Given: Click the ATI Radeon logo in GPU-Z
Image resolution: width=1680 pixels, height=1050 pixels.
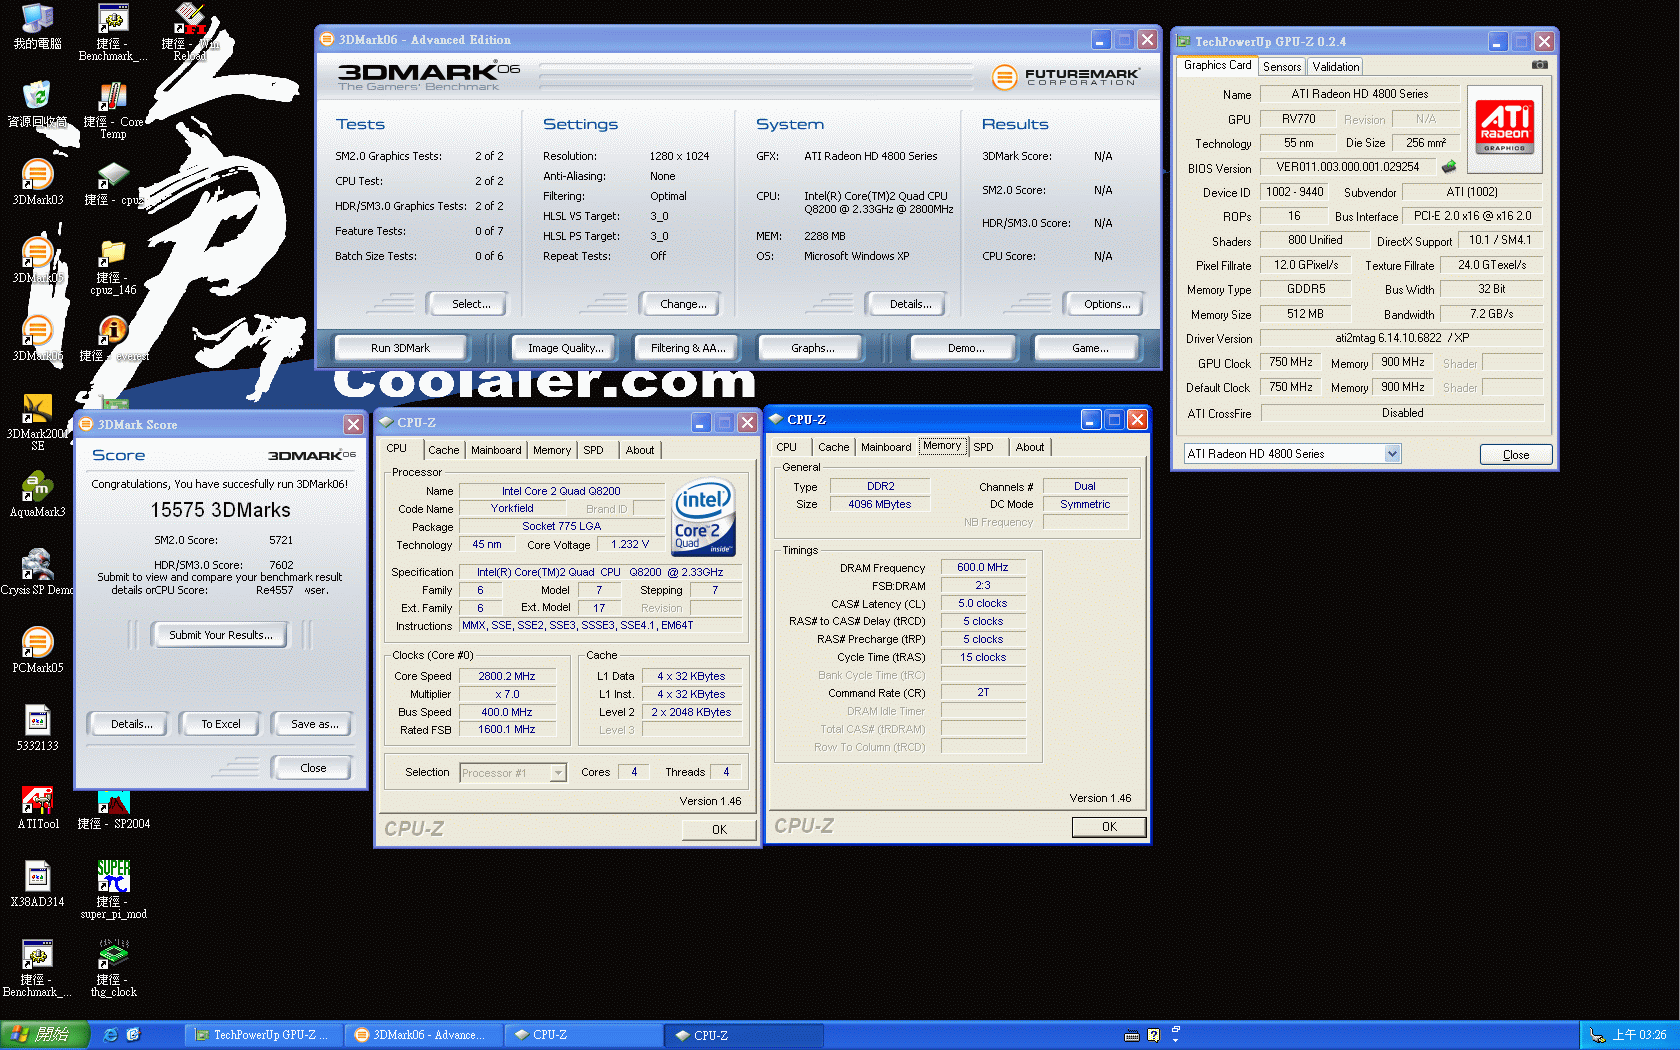Looking at the screenshot, I should 1504,129.
